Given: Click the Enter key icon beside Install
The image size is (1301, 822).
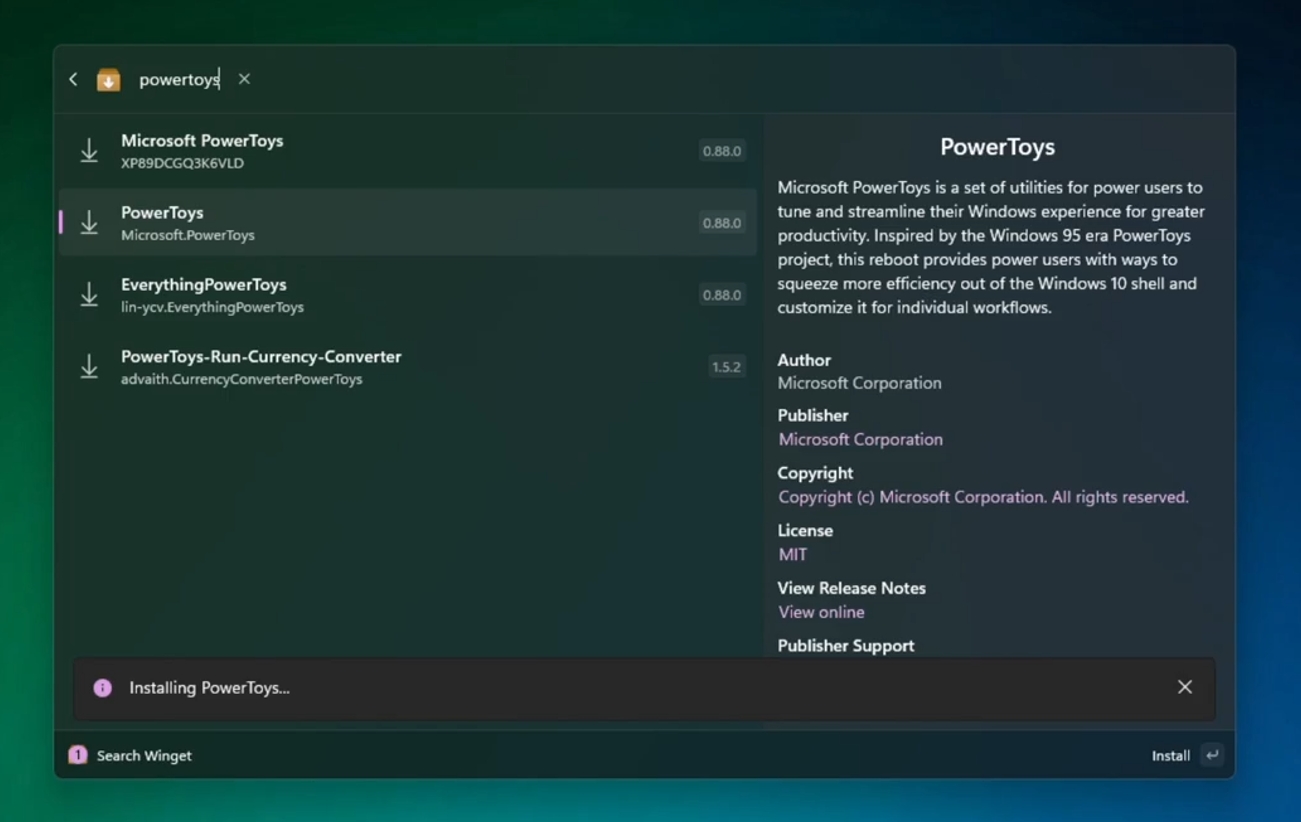Looking at the screenshot, I should 1212,755.
